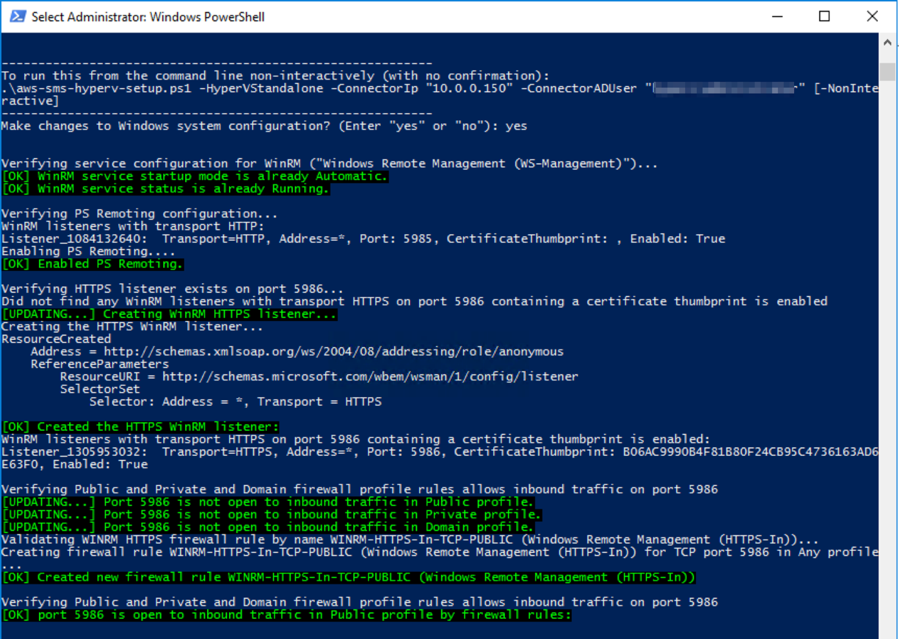The width and height of the screenshot is (899, 639).
Task: Click the 'Selector: Address = *, Transport = HTTPS' line
Action: [x=236, y=402]
